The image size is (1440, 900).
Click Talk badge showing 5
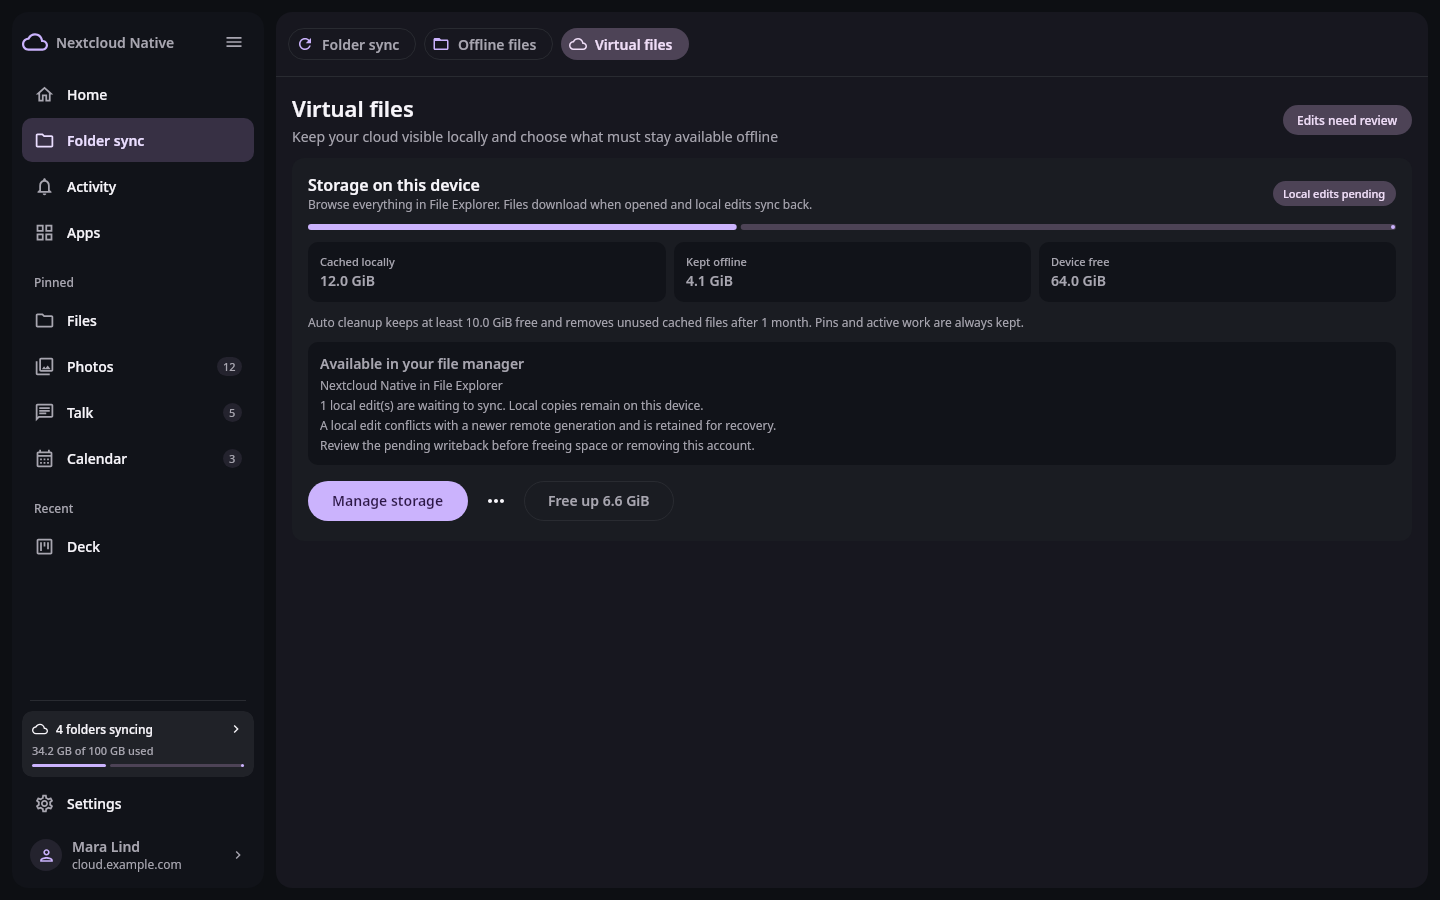pos(232,413)
